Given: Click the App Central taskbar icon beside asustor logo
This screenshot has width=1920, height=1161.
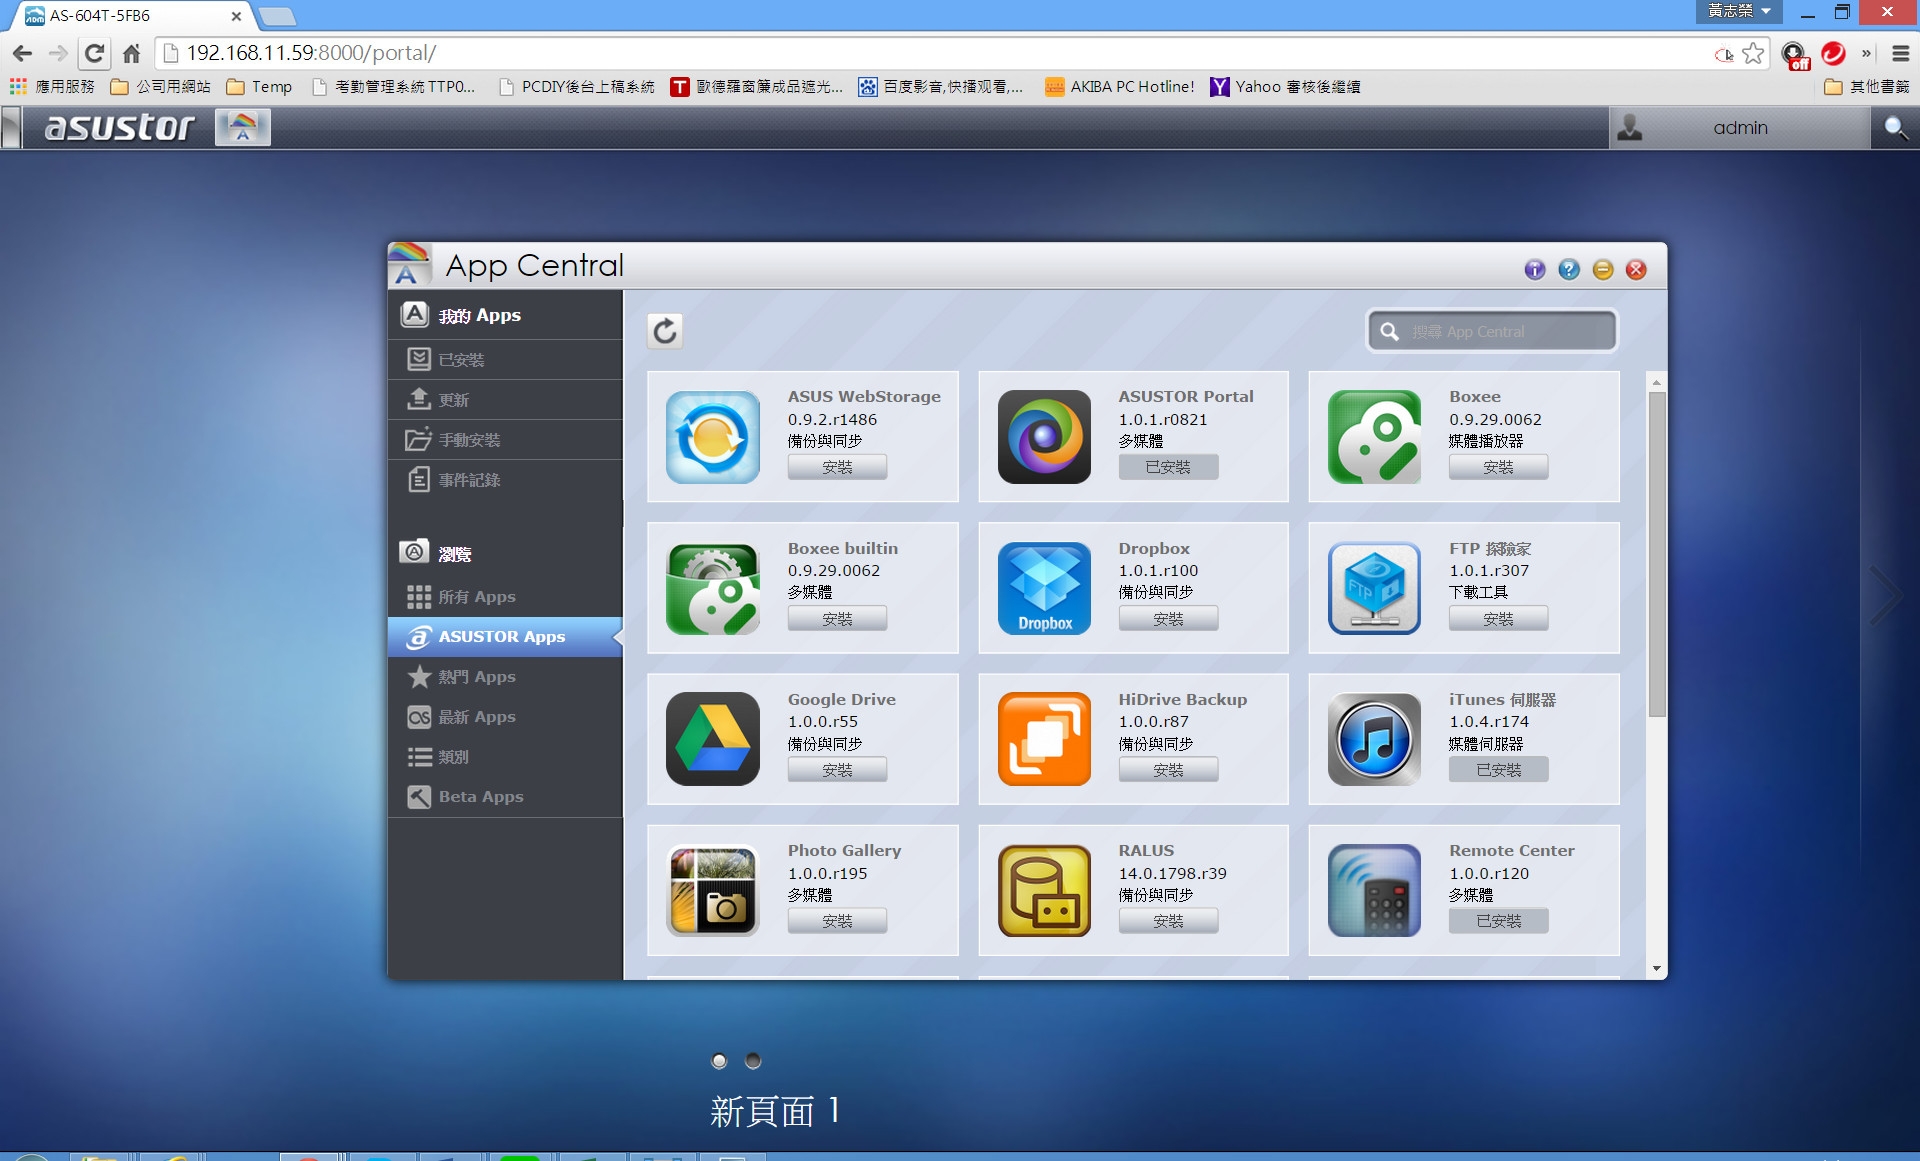Looking at the screenshot, I should (x=242, y=127).
